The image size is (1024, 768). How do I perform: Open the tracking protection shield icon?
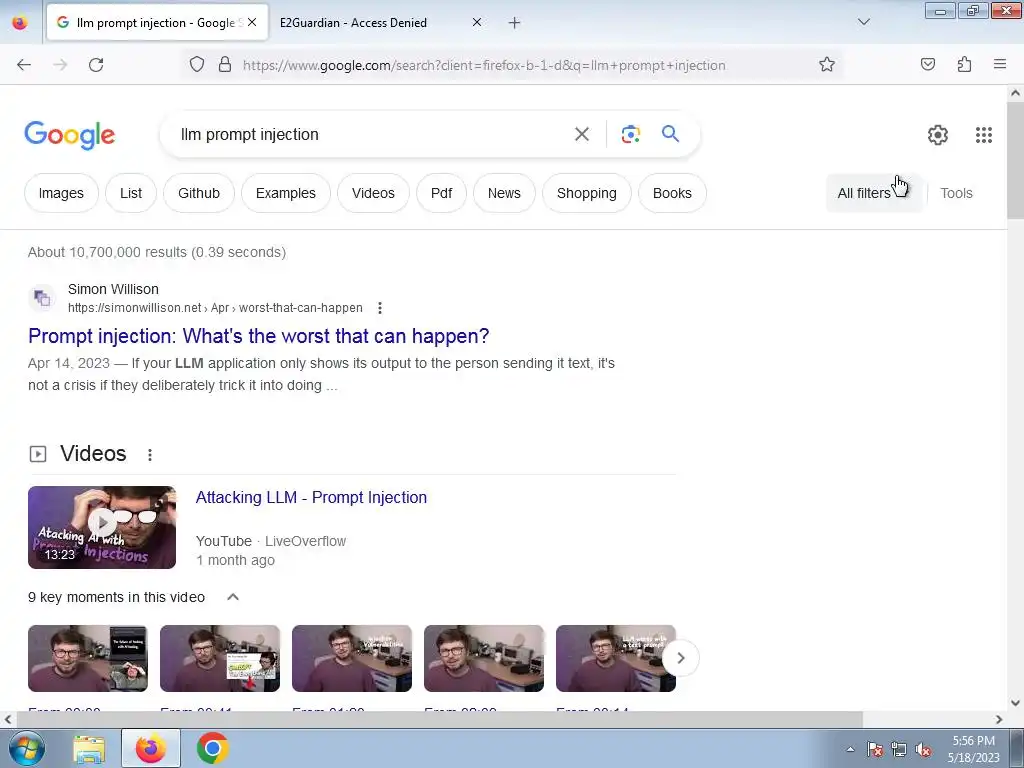[197, 65]
